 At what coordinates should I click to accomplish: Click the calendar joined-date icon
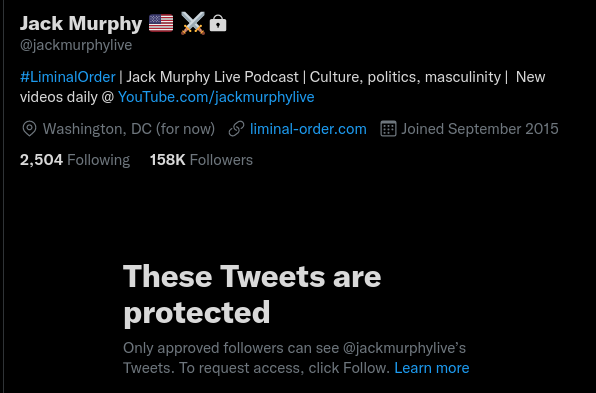[x=388, y=129]
